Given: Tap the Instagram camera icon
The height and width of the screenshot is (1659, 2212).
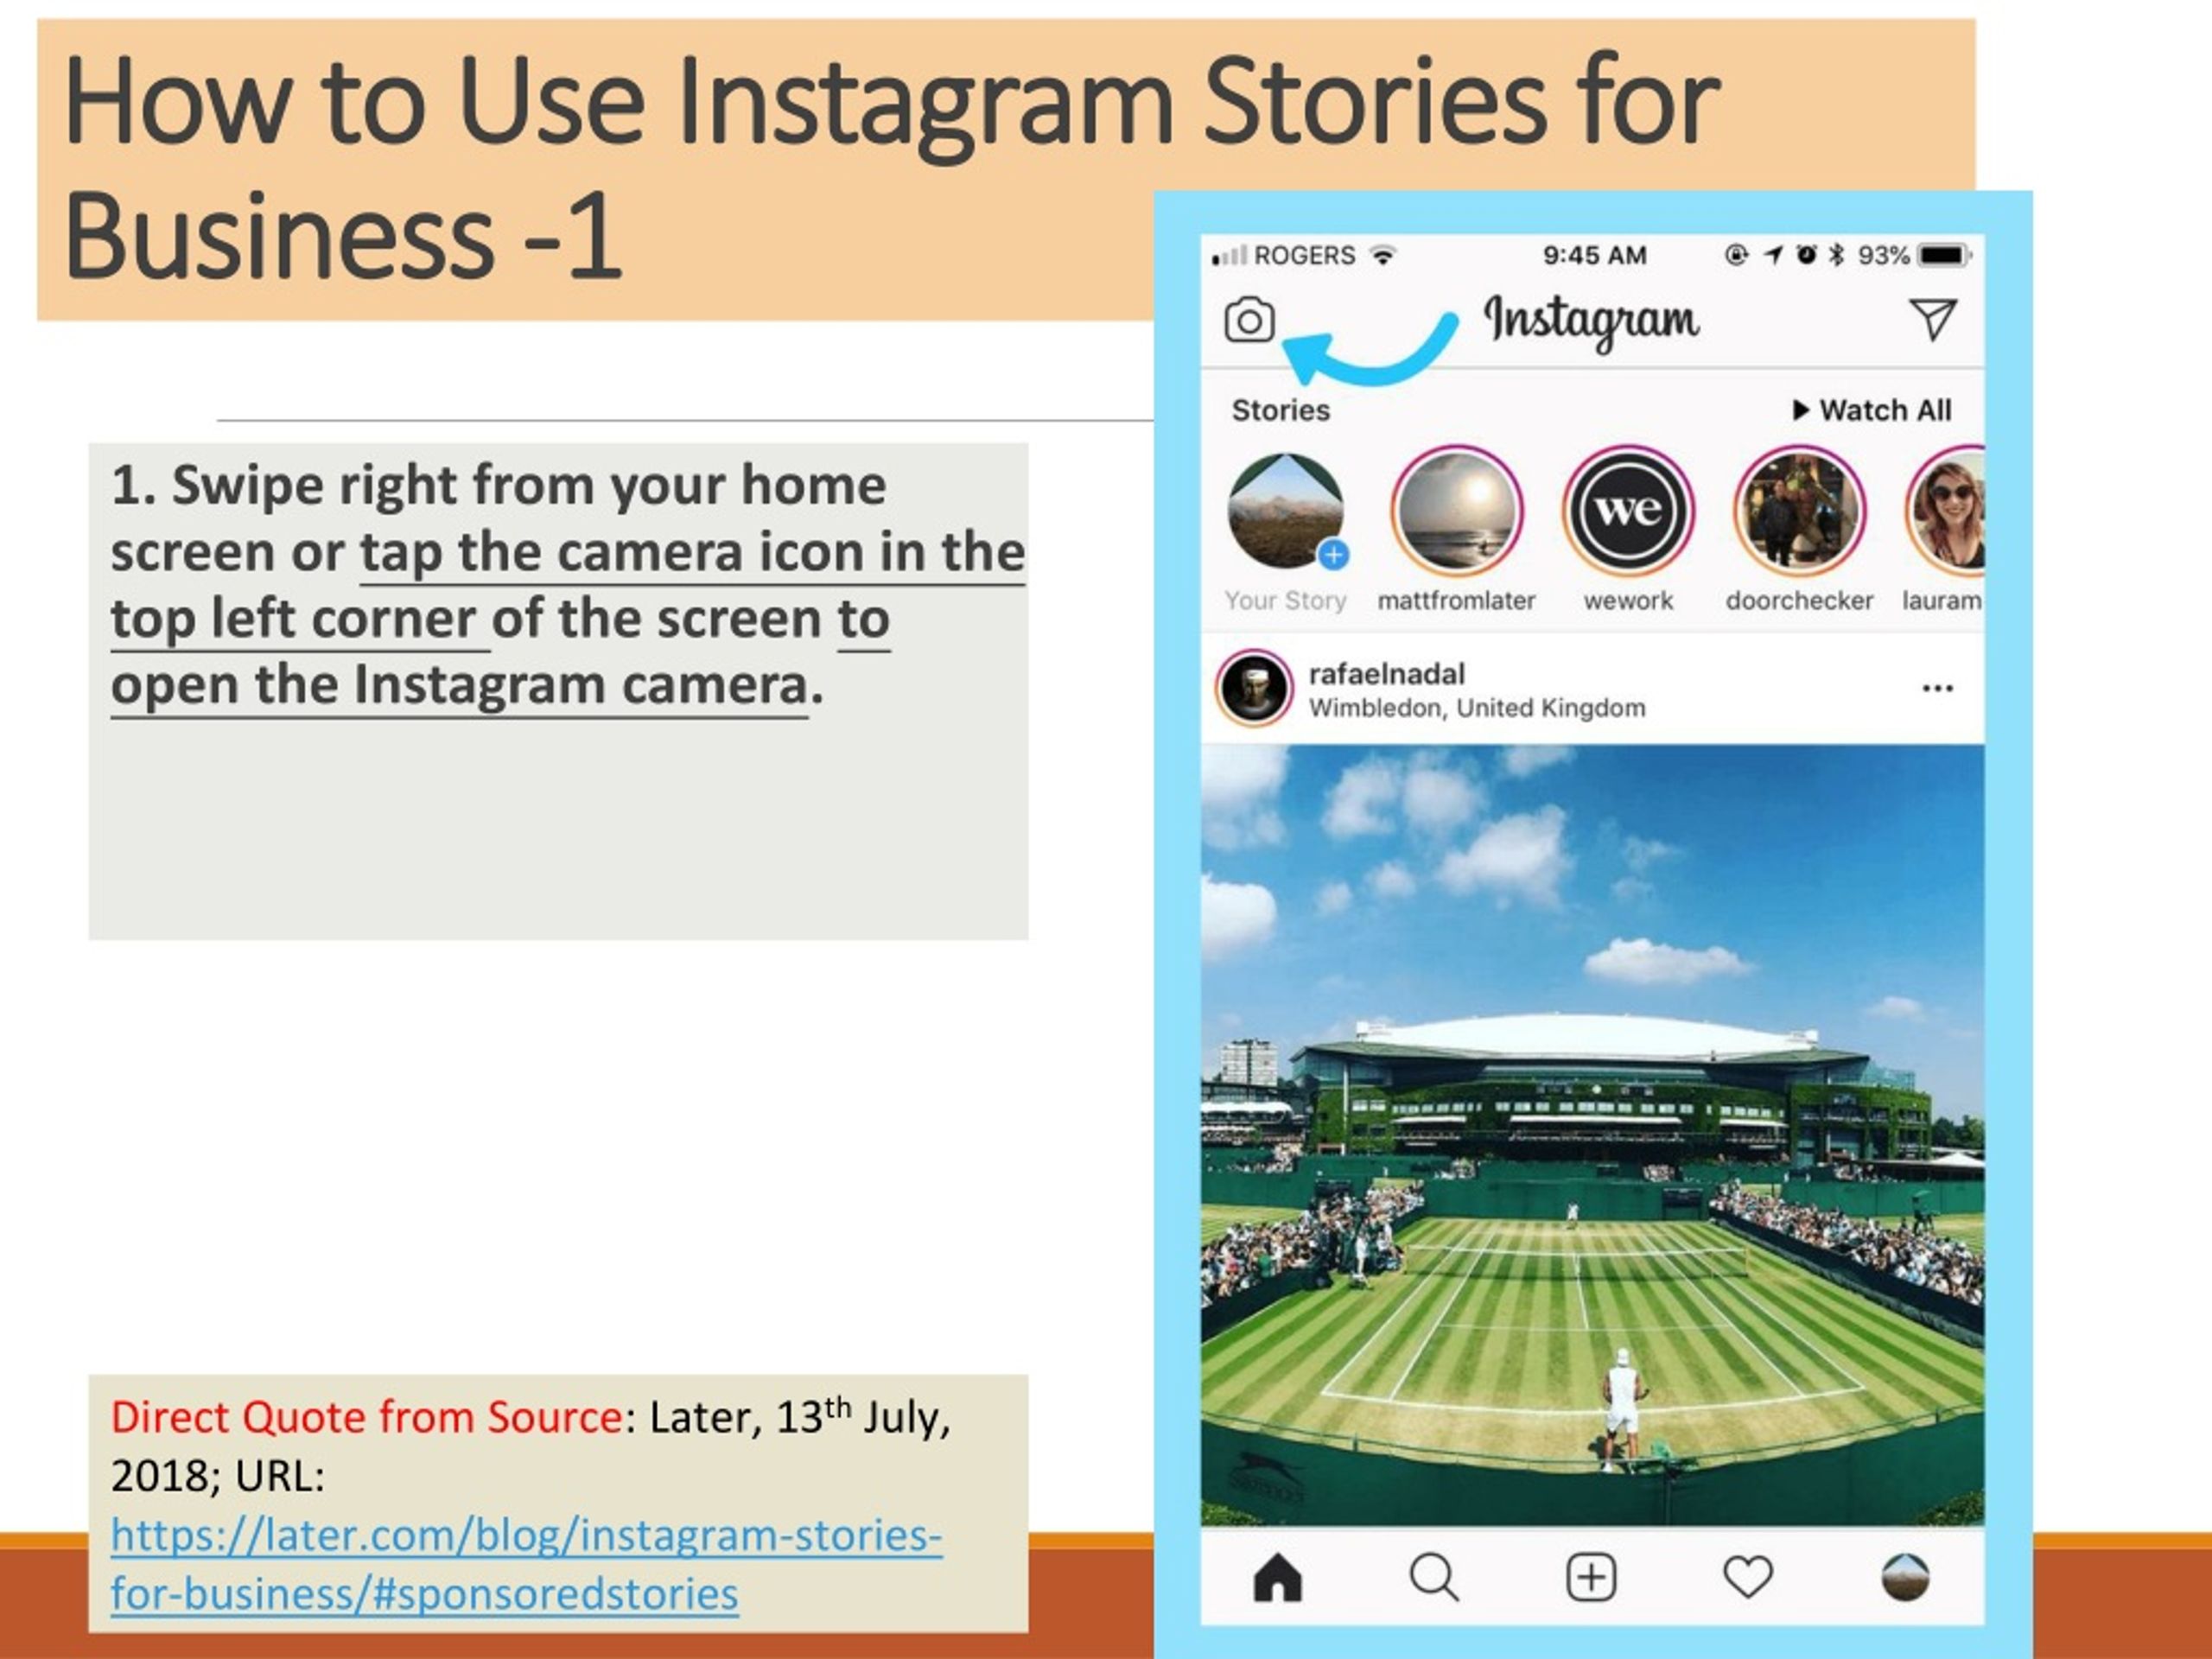Looking at the screenshot, I should pyautogui.click(x=1249, y=320).
